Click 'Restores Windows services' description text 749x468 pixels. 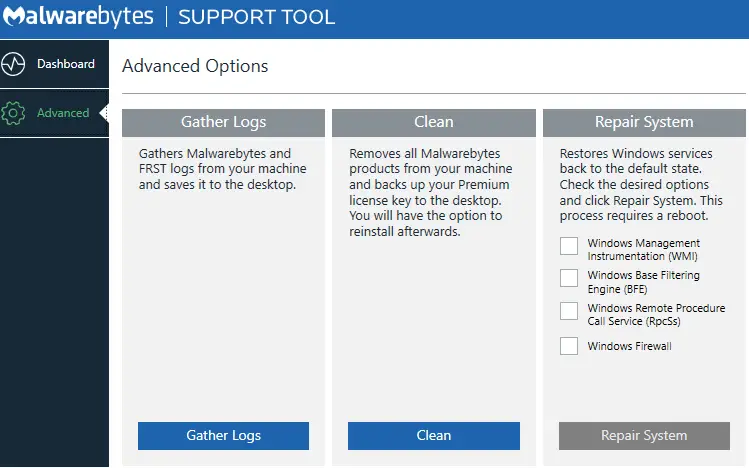coord(641,185)
